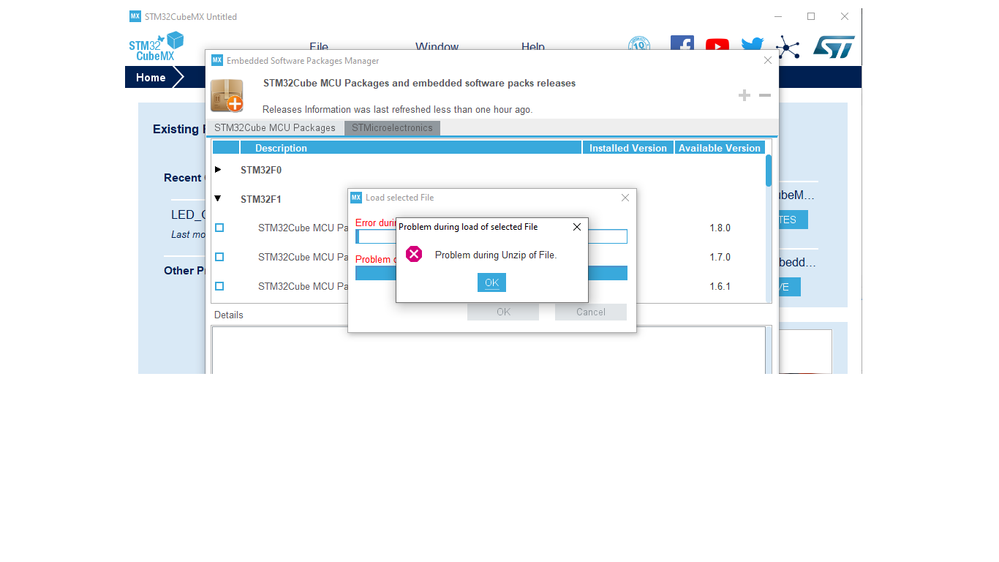Open the Window menu
Image resolution: width=999 pixels, height=562 pixels.
(437, 46)
